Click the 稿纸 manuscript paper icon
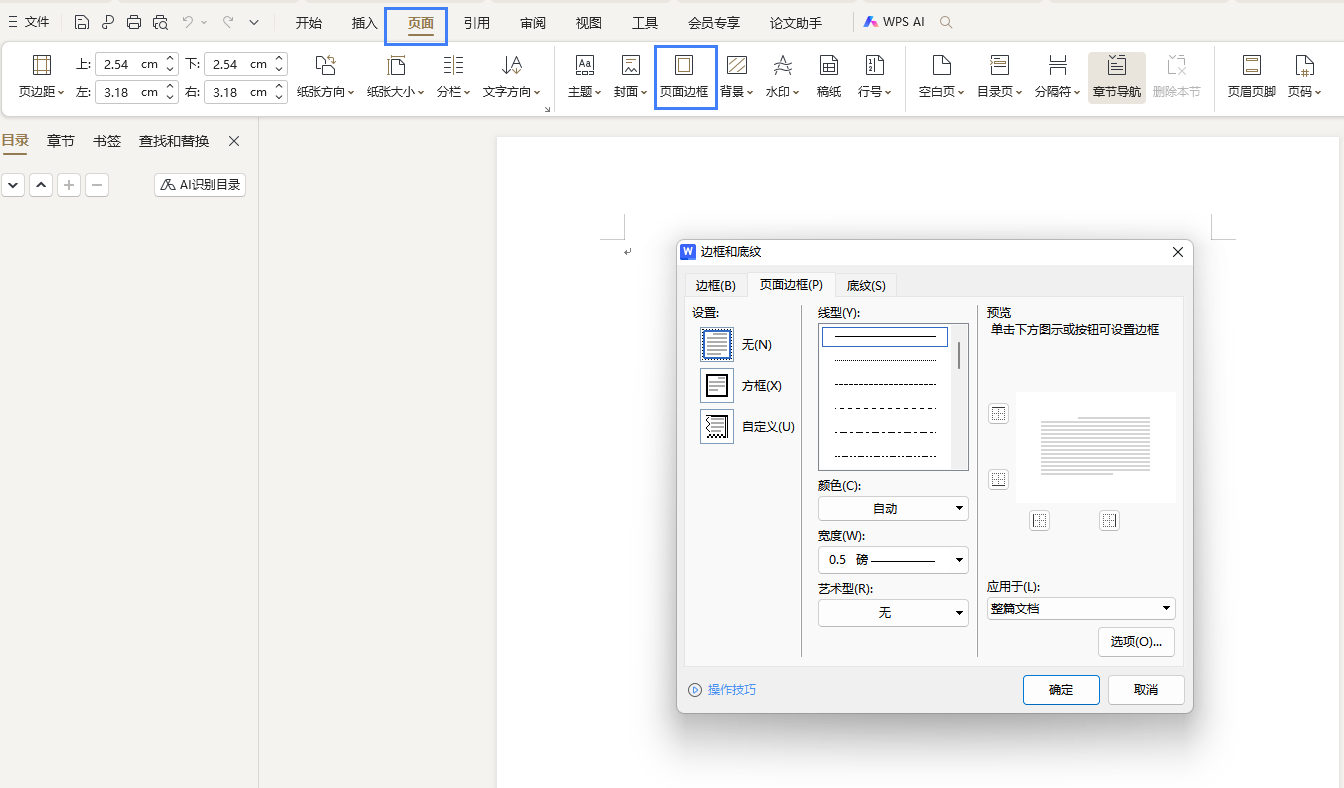This screenshot has height=788, width=1344. pyautogui.click(x=829, y=77)
